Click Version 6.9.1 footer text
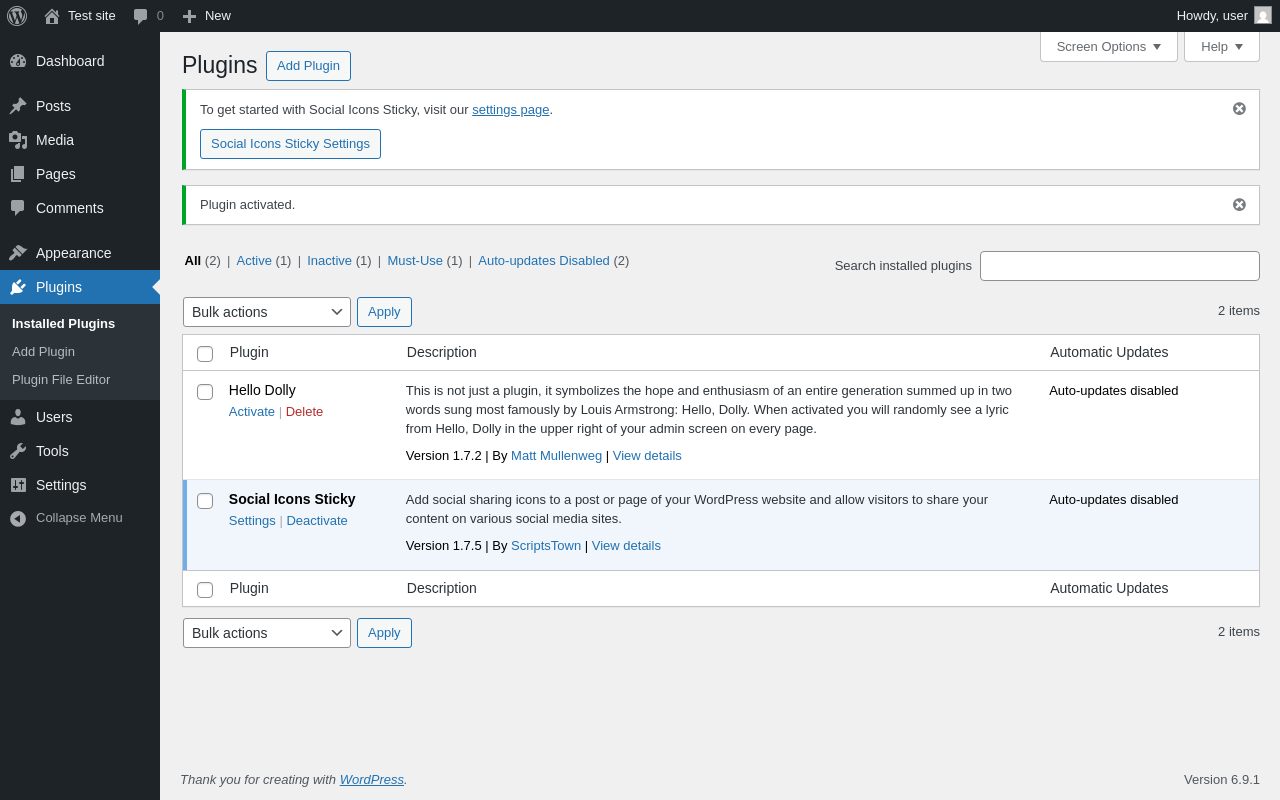Screen dimensions: 1280x800 [1222, 780]
